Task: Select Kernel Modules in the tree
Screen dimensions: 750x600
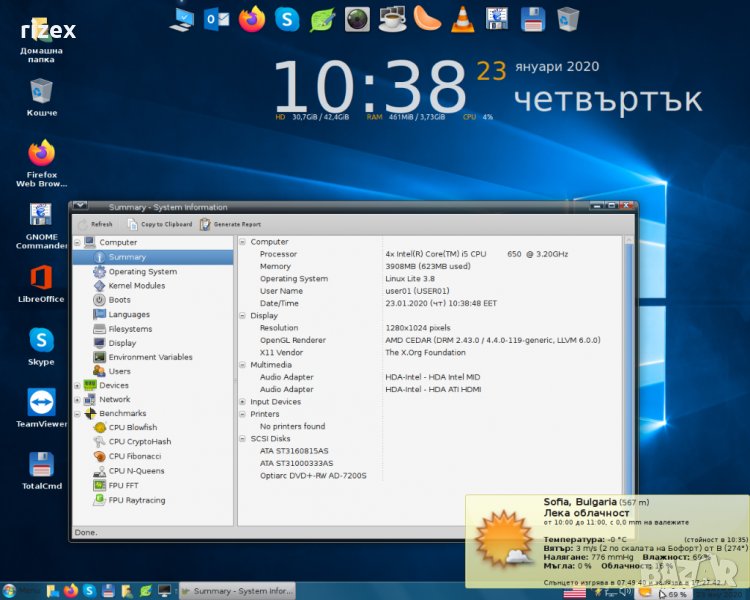Action: click(x=136, y=285)
